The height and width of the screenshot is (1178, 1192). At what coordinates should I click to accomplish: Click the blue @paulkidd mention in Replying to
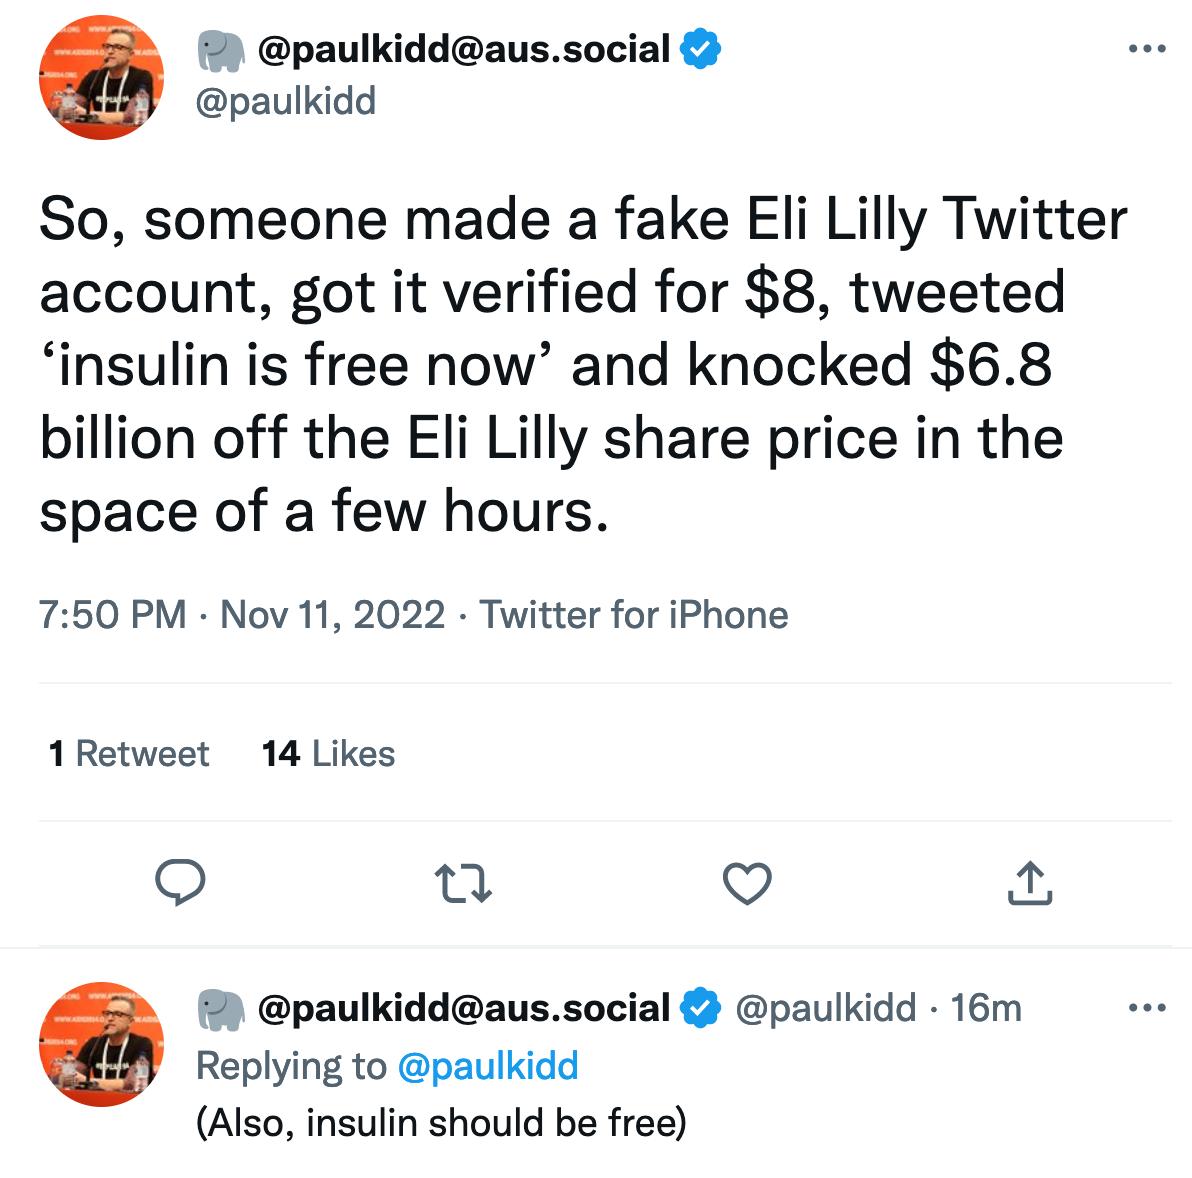point(488,1066)
